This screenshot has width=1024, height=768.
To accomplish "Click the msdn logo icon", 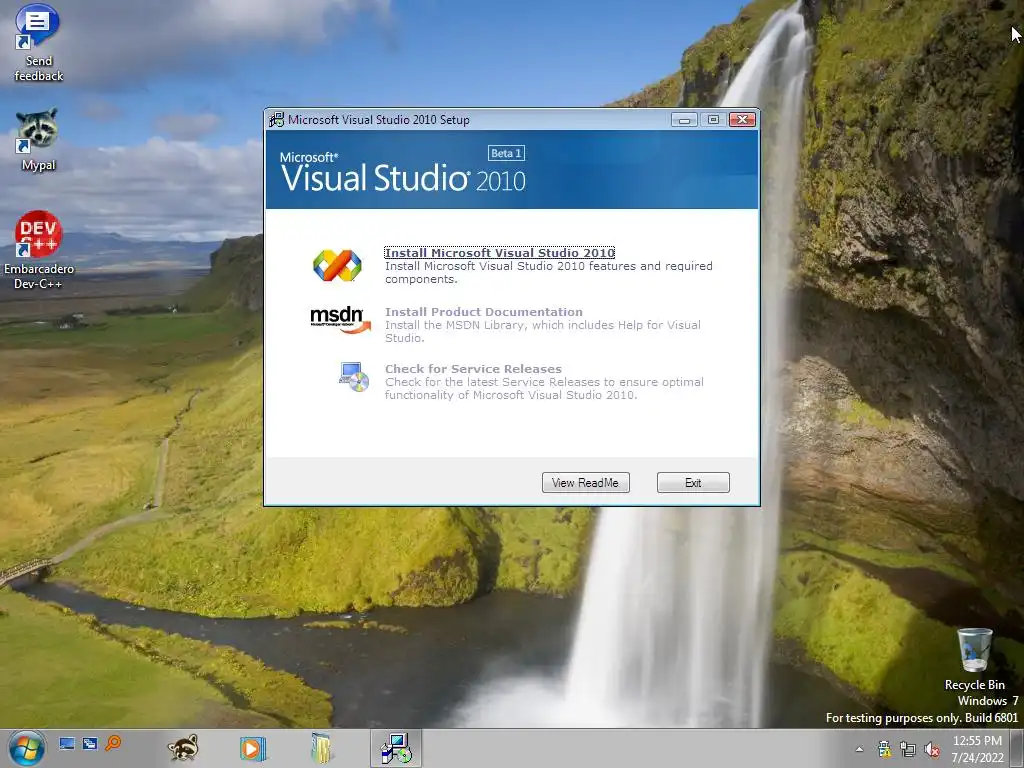I will tap(340, 320).
